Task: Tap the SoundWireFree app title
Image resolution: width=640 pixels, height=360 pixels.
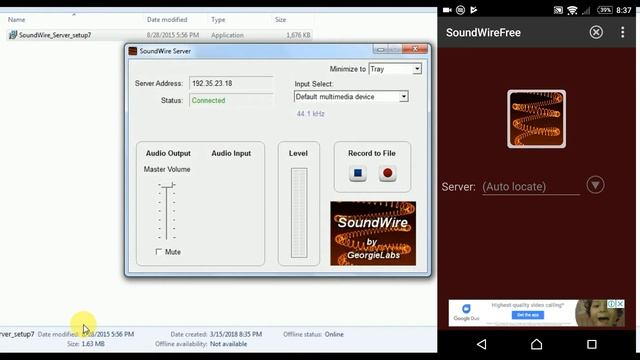Action: point(483,33)
